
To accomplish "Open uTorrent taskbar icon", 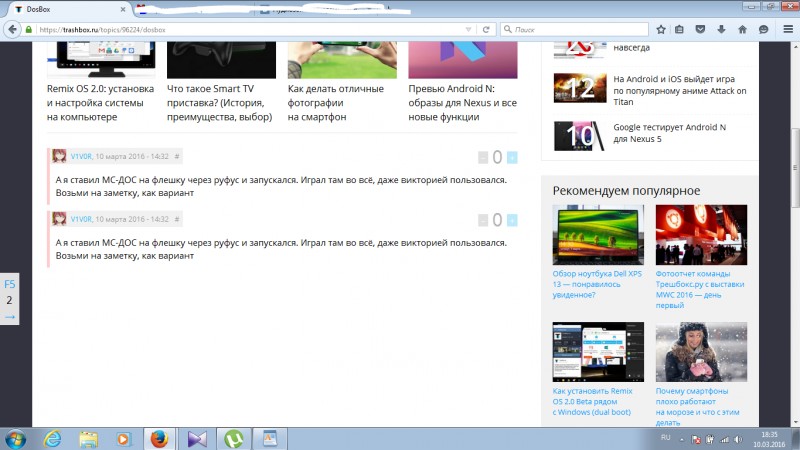I will click(234, 439).
